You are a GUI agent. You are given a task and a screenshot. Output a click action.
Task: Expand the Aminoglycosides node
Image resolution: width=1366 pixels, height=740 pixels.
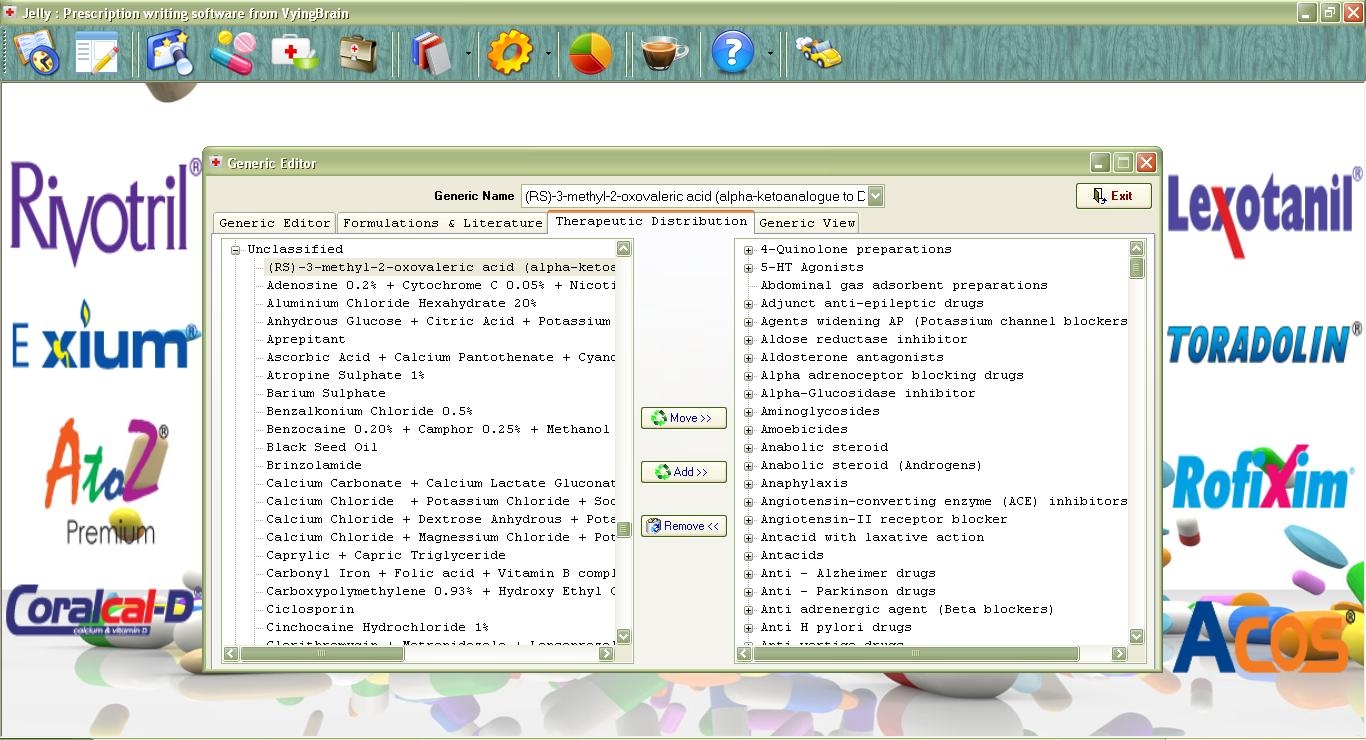point(748,412)
